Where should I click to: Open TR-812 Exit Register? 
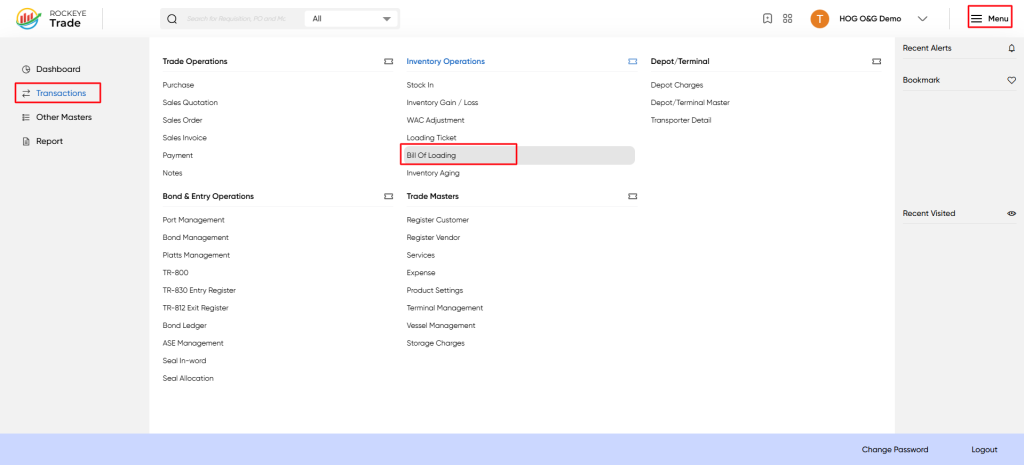point(195,308)
